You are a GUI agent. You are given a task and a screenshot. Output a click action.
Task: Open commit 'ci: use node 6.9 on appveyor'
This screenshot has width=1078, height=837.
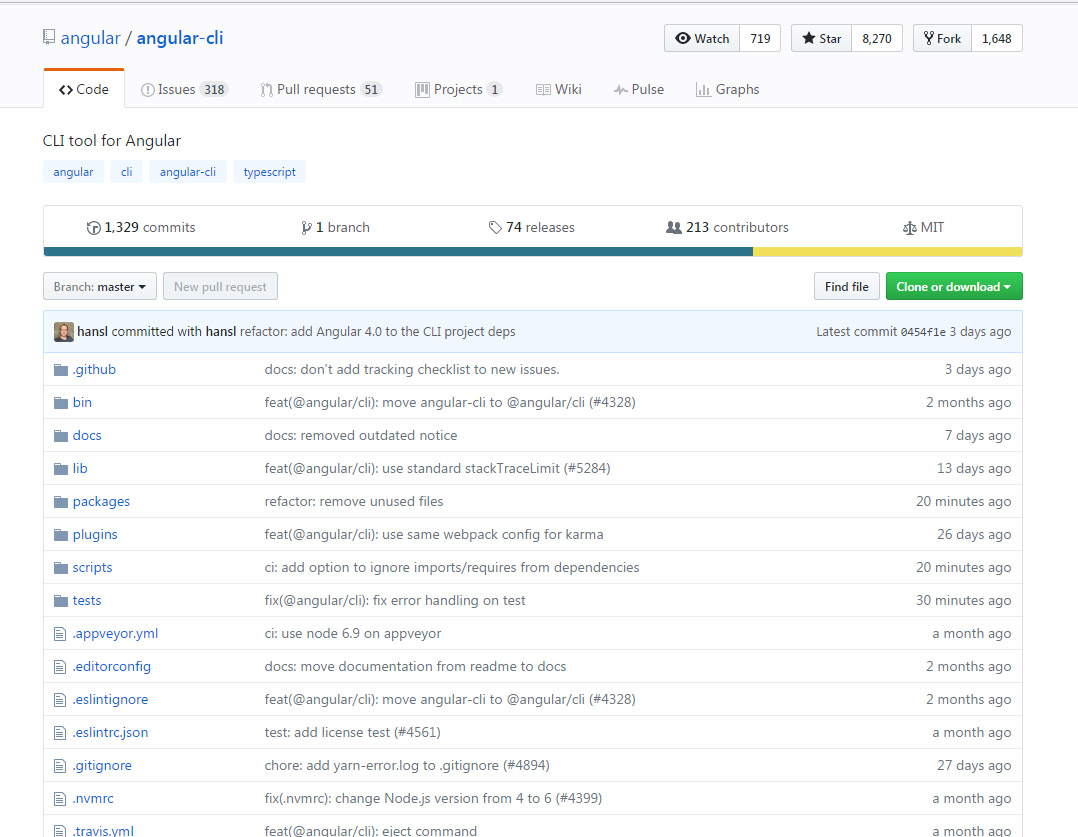[353, 634]
